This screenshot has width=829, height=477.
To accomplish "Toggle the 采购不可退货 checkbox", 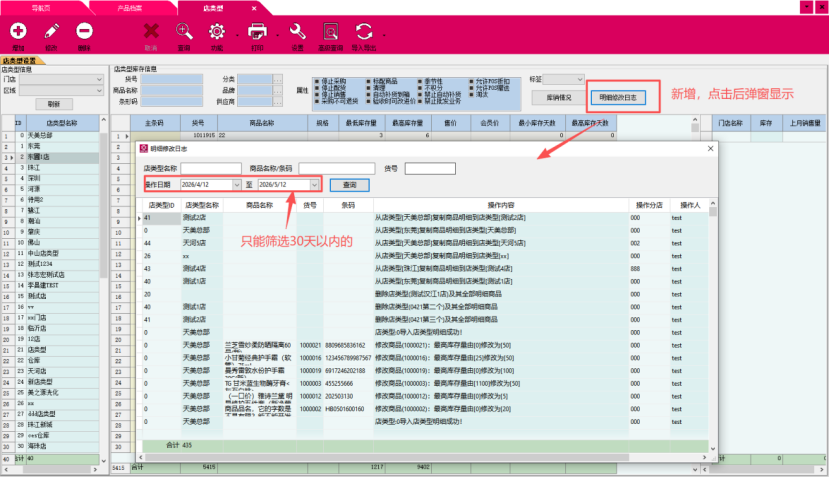I will (317, 100).
